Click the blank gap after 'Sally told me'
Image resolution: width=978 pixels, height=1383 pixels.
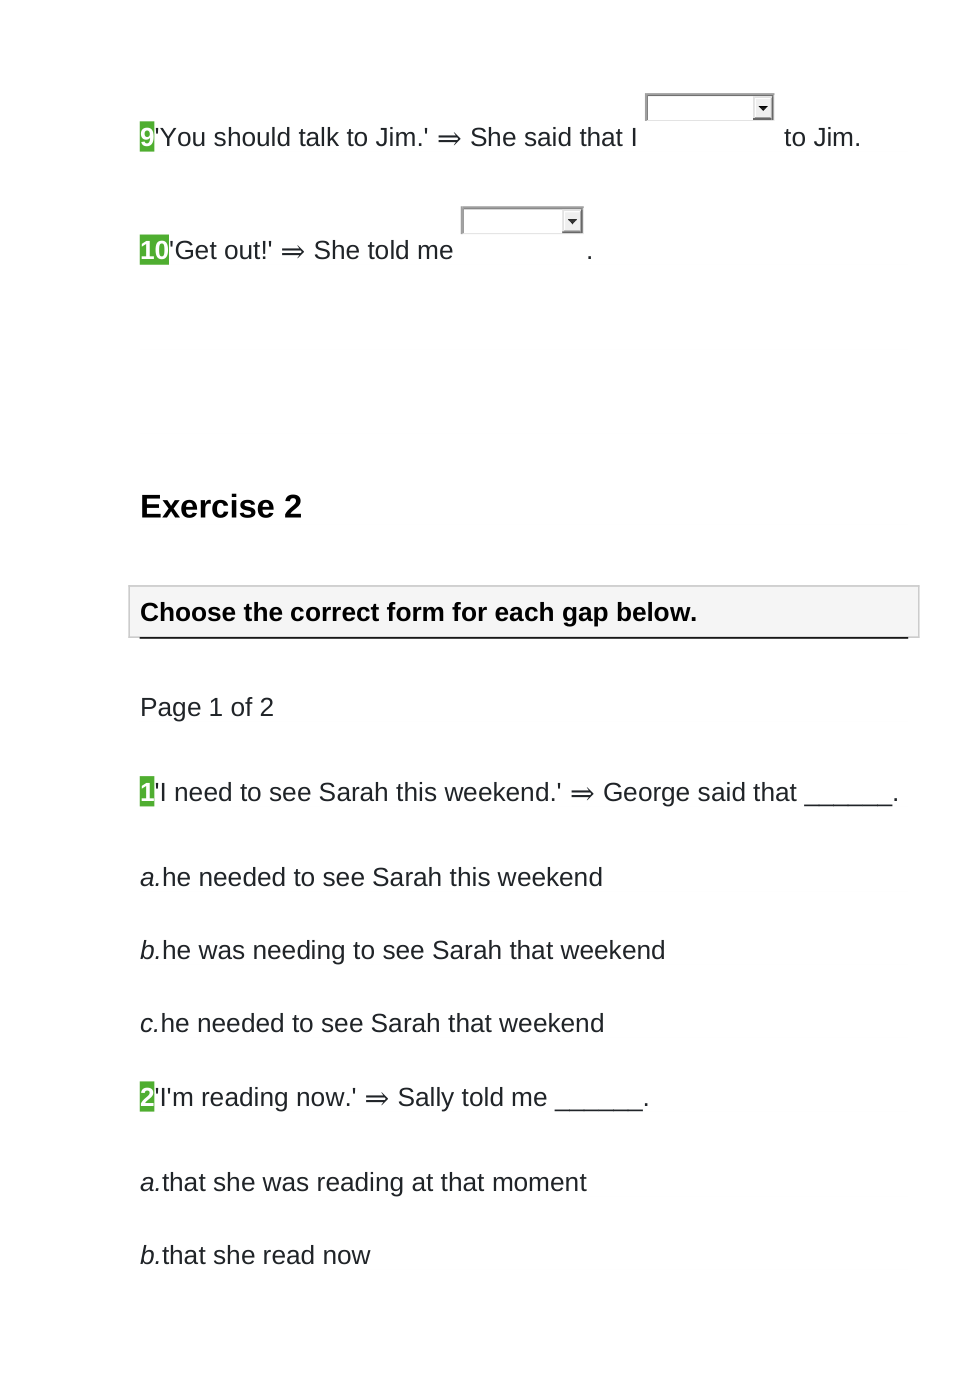click(598, 1099)
